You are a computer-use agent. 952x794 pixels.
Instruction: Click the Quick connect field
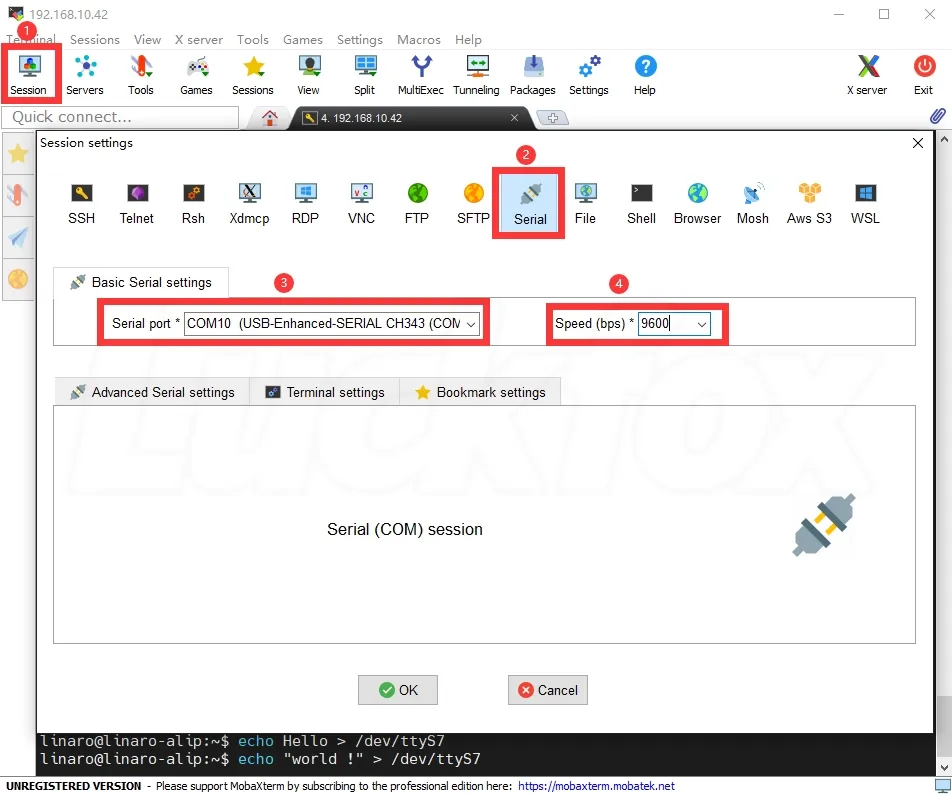tap(120, 117)
